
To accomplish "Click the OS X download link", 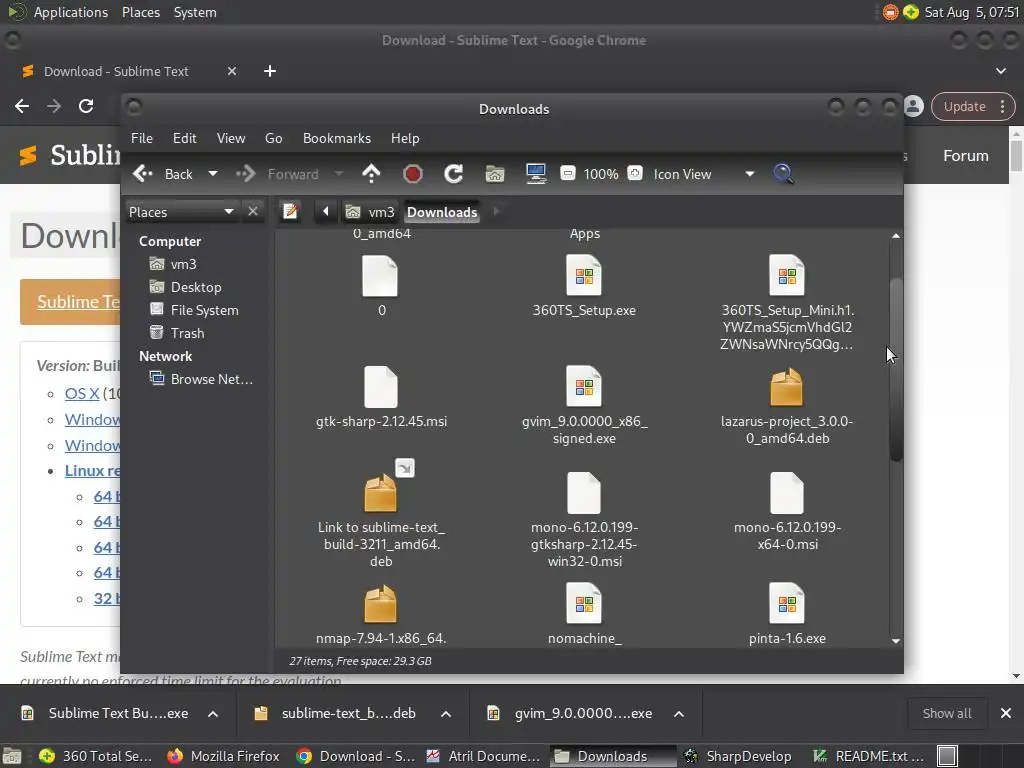I will 82,394.
